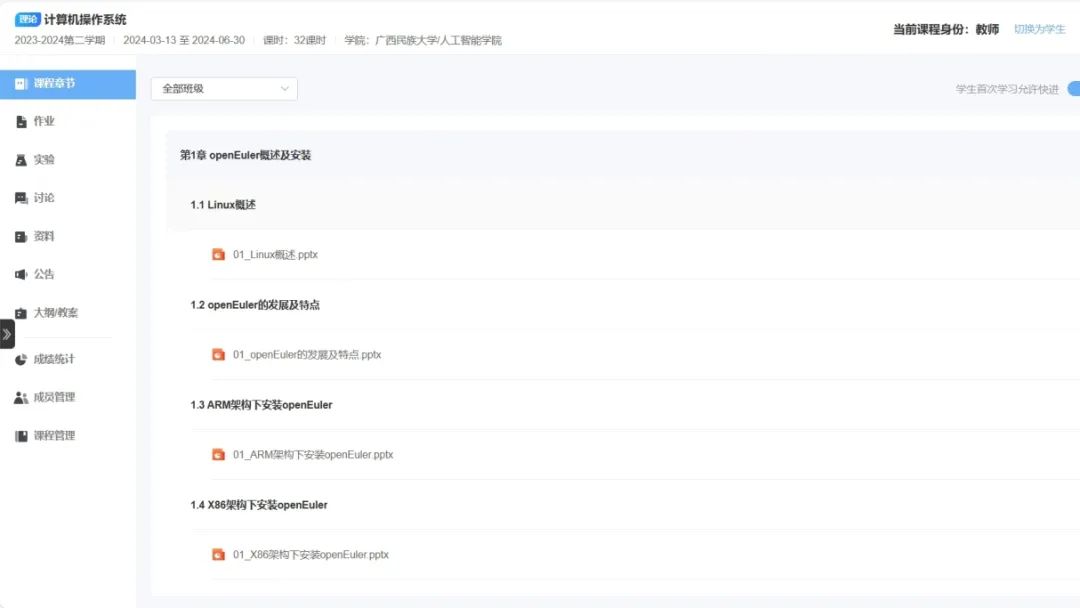Click the 作业 document icon
The height and width of the screenshot is (608, 1080).
(x=21, y=122)
